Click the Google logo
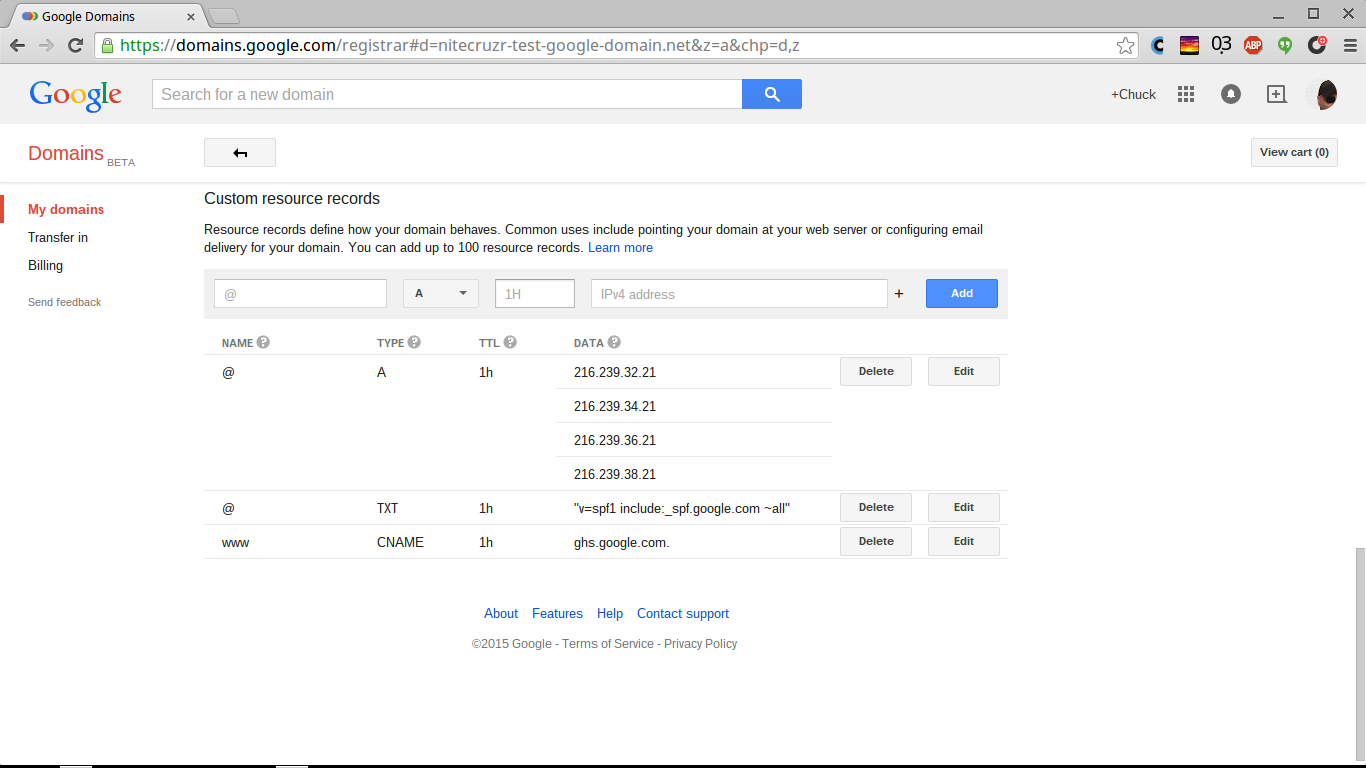1366x768 pixels. (x=76, y=95)
